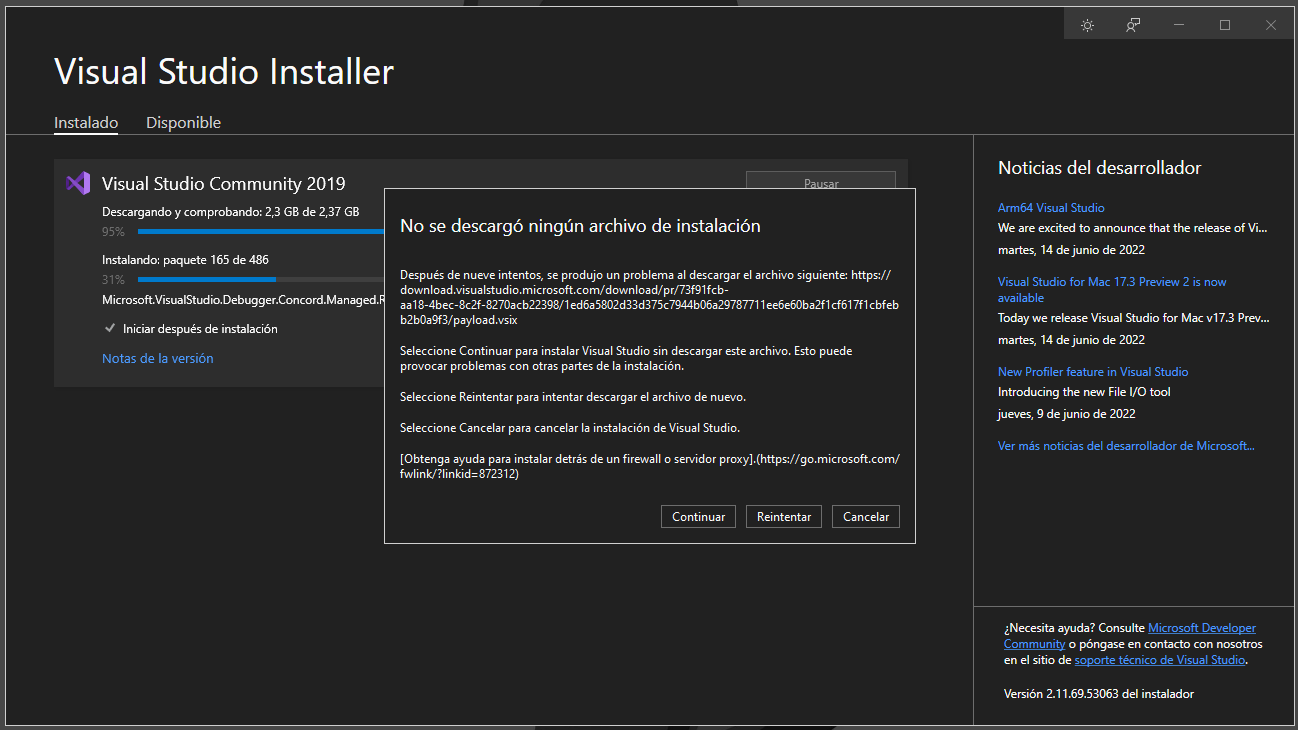
Task: Click Reintentar to retry the download
Action: tap(784, 516)
